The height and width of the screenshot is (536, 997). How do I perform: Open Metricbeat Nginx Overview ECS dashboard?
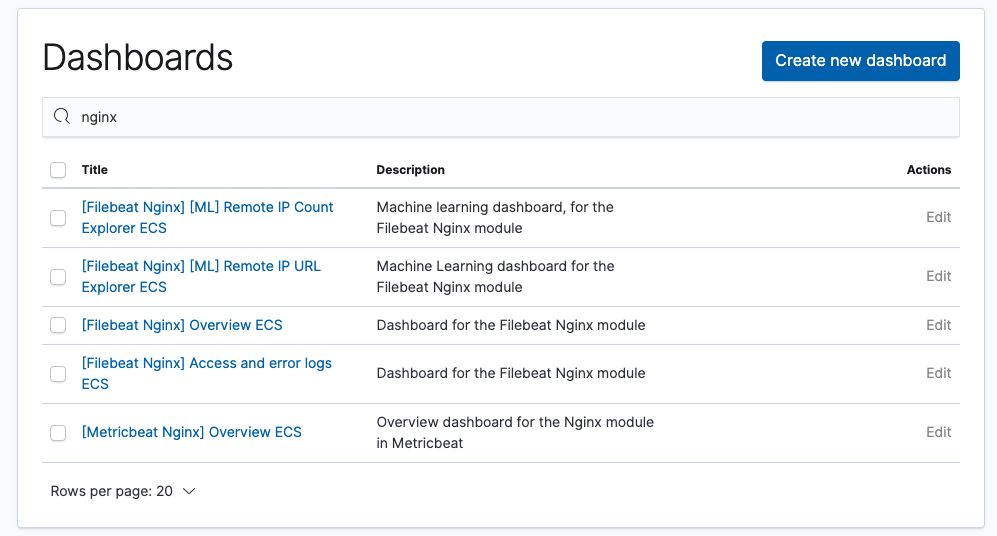[x=191, y=433]
